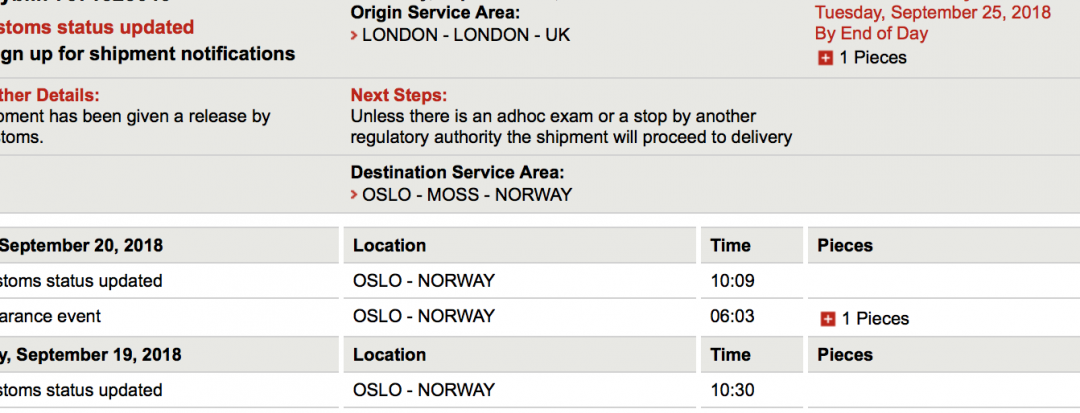
Task: Select the 06:03 time cell
Action: tap(730, 317)
